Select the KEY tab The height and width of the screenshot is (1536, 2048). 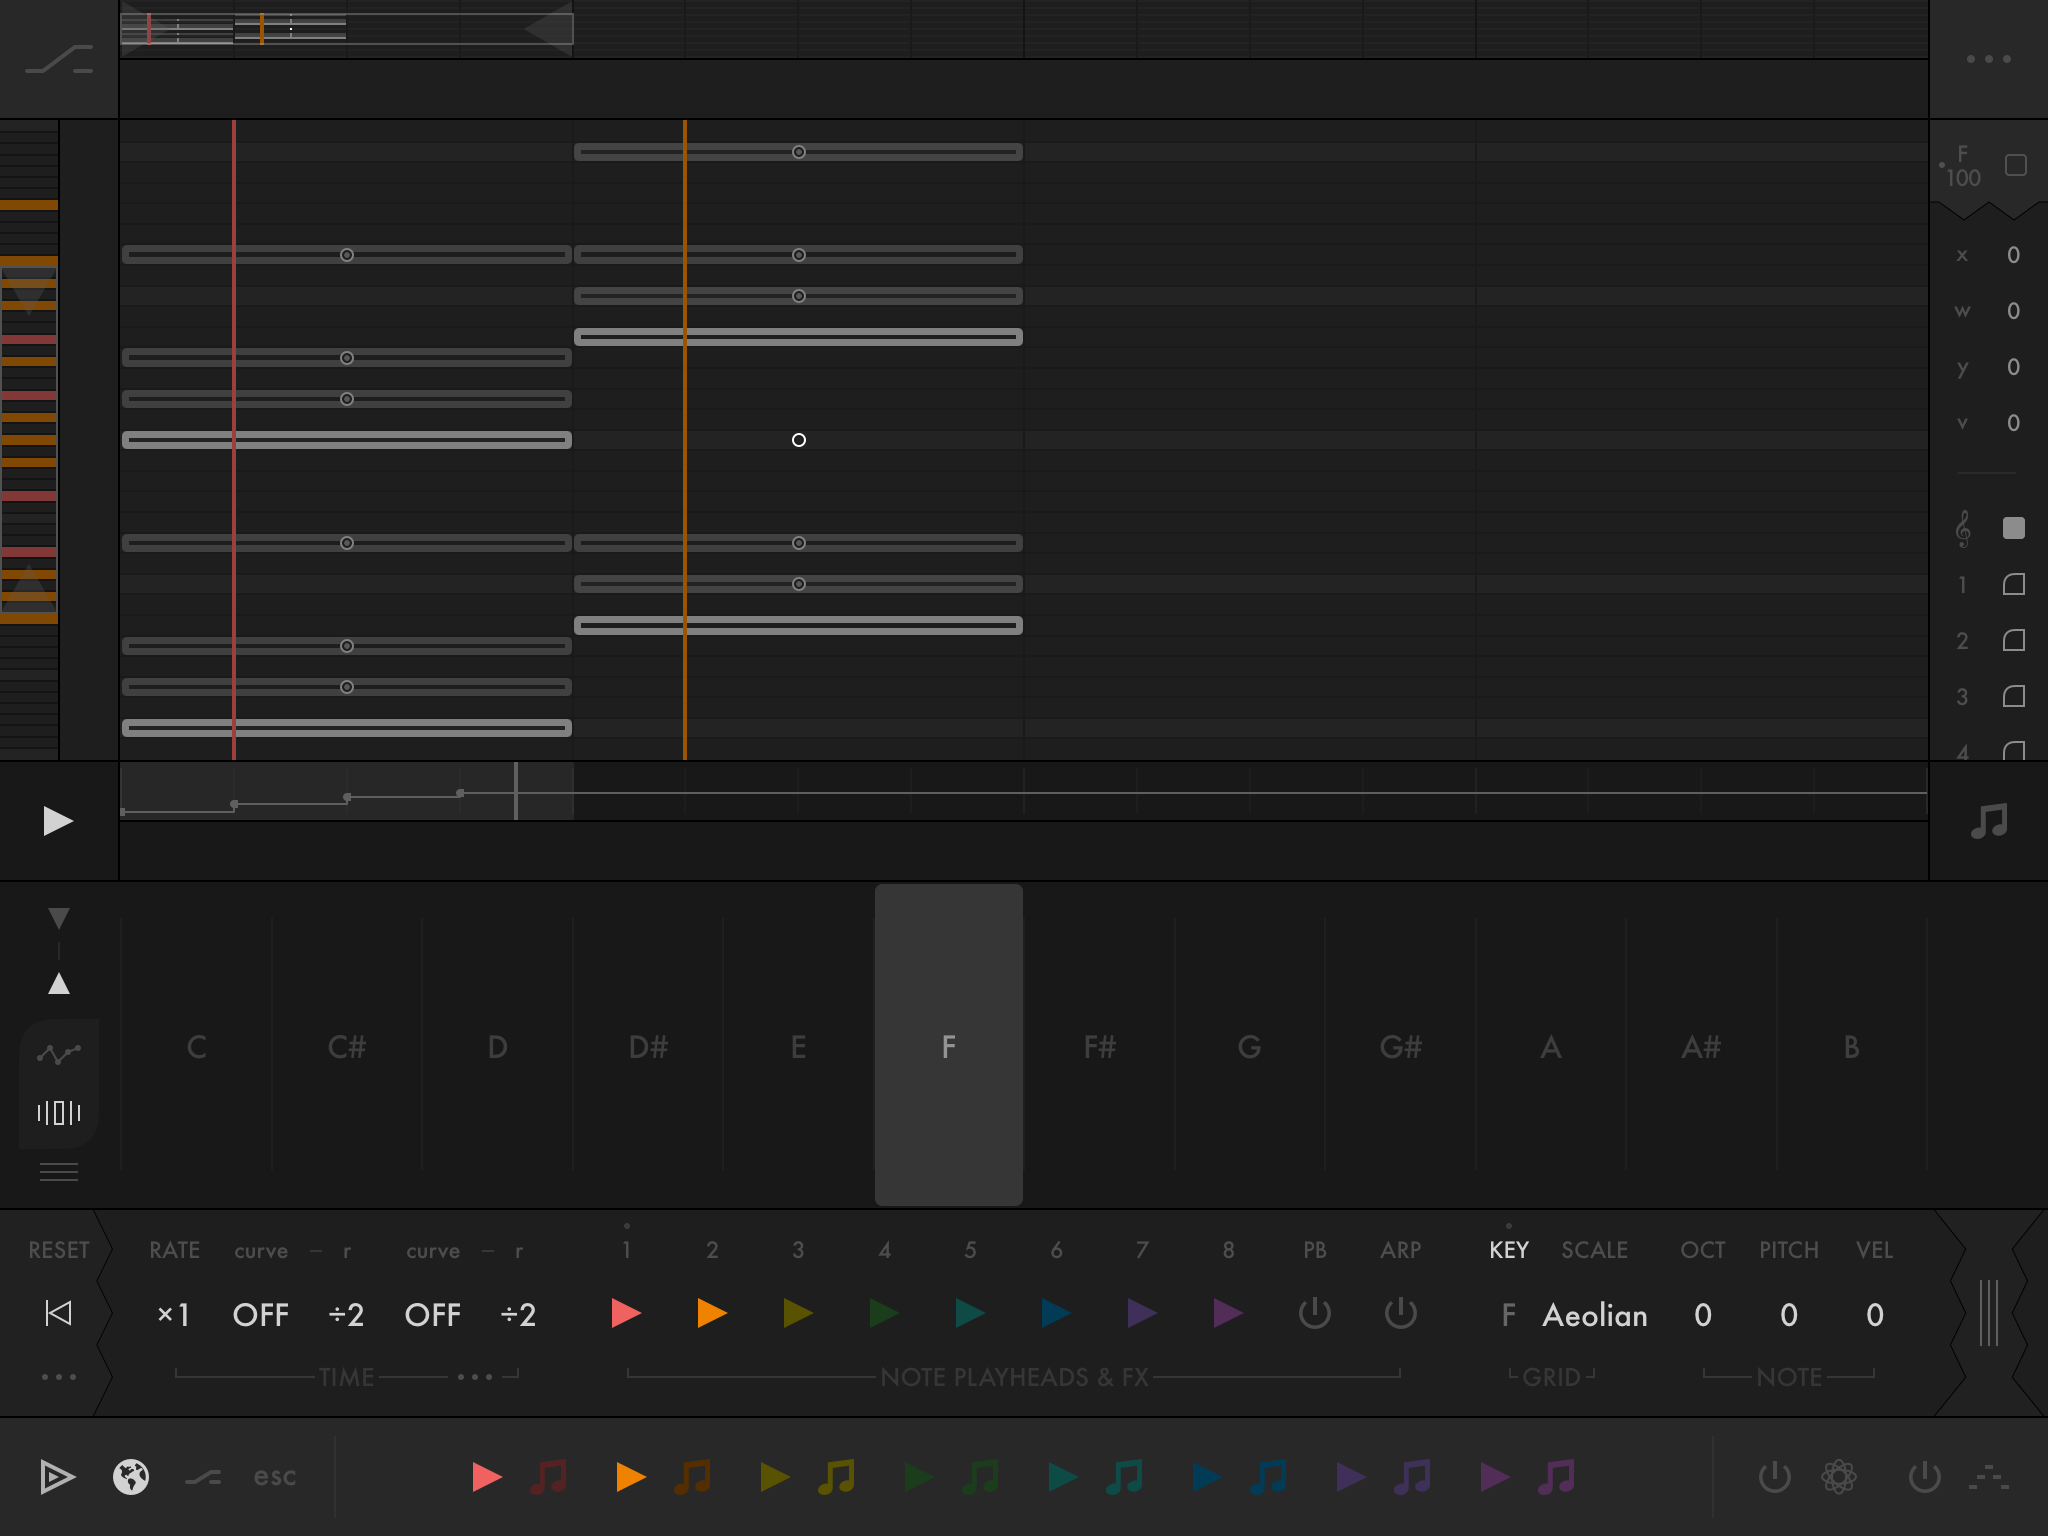click(1508, 1250)
